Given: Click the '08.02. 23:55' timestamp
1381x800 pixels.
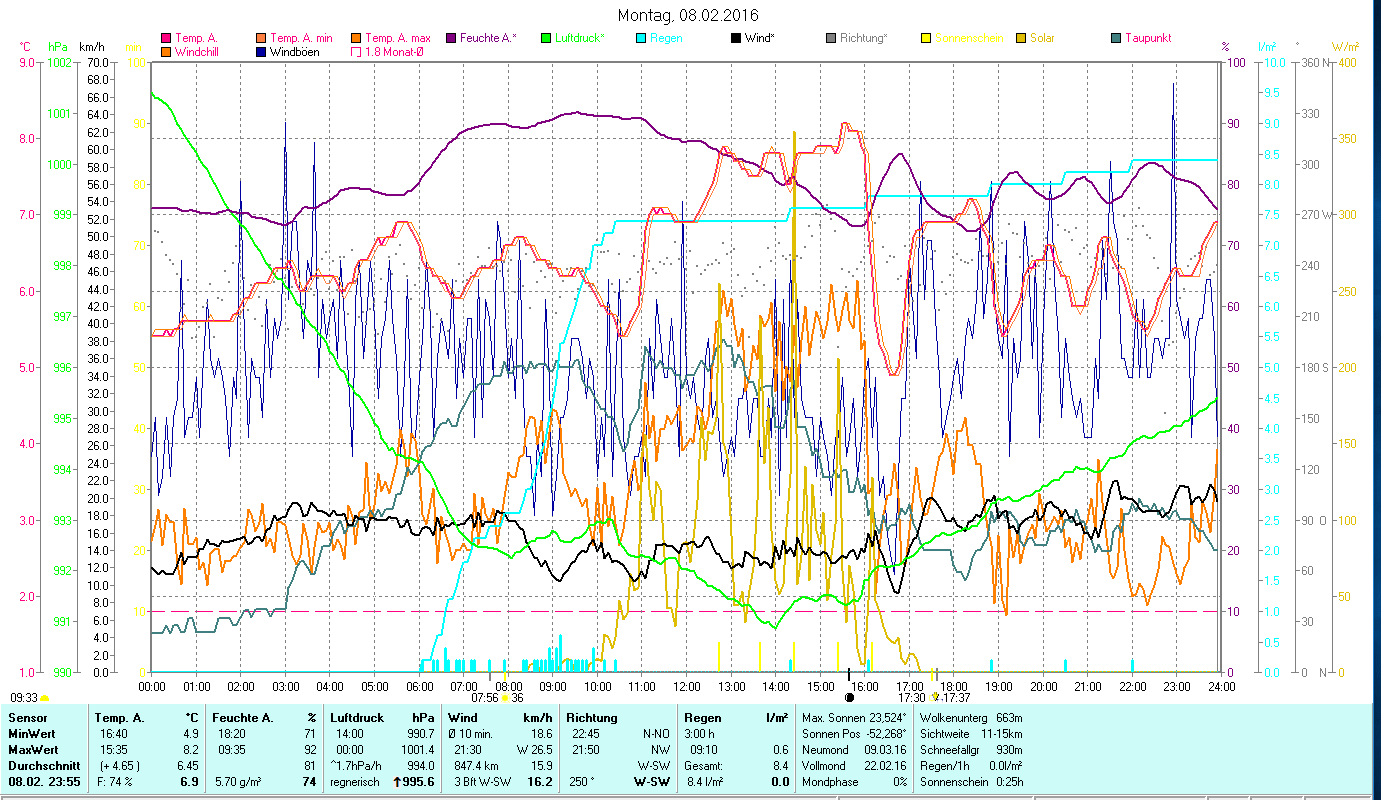Looking at the screenshot, I should (x=44, y=782).
